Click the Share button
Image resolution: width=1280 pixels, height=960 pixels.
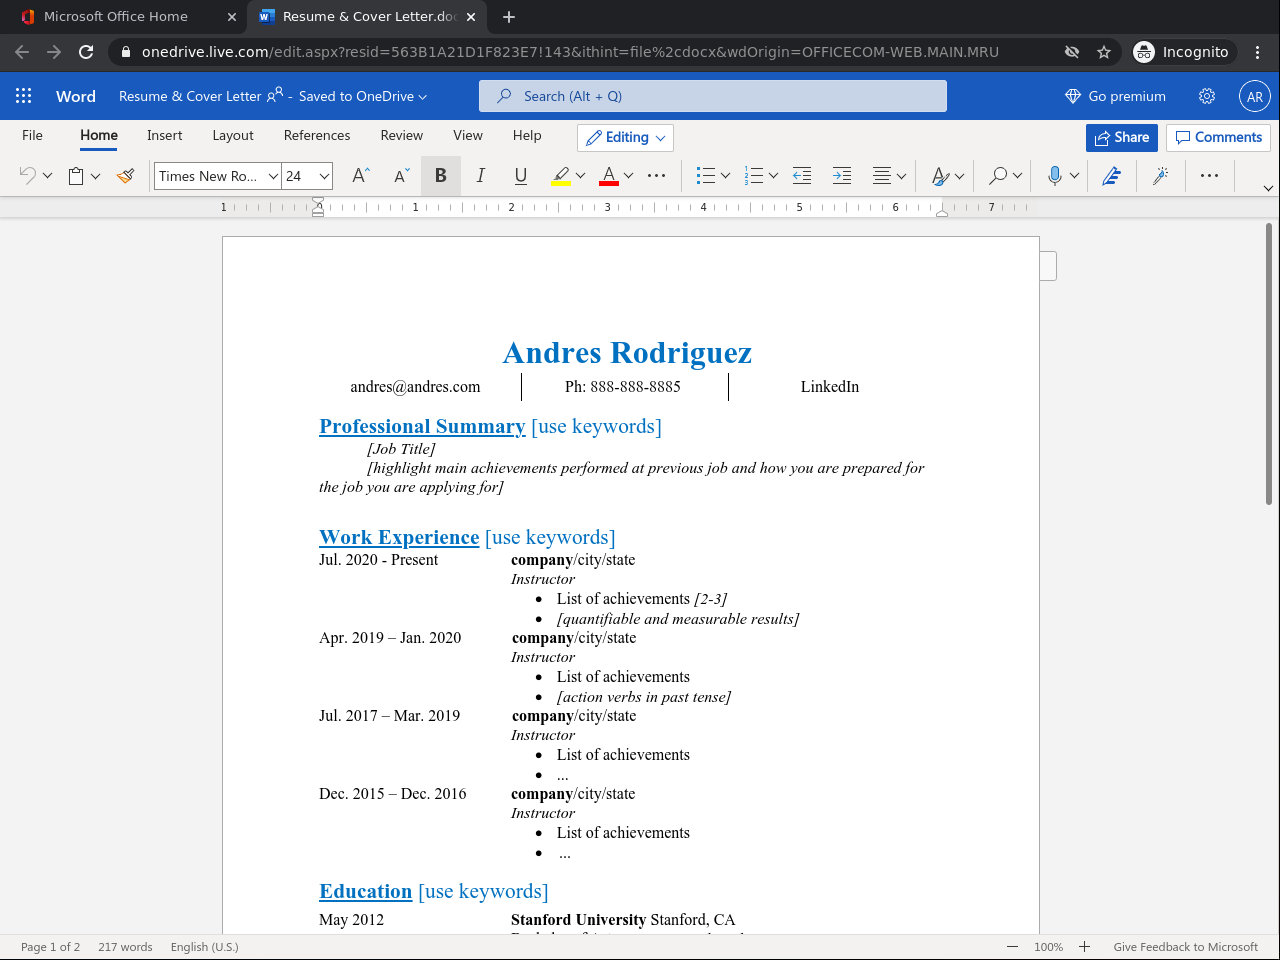coord(1121,137)
